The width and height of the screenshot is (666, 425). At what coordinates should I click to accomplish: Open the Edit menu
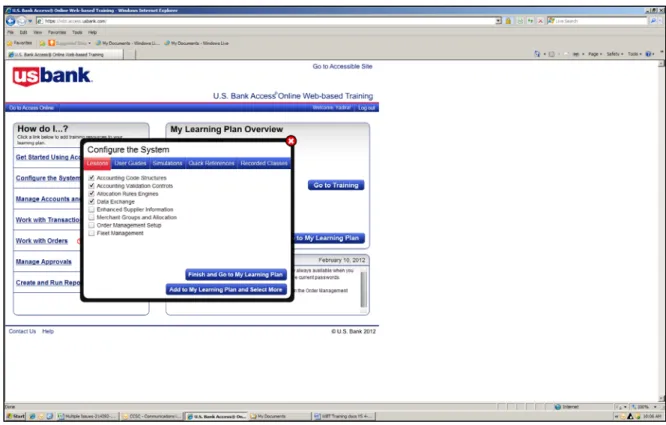pyautogui.click(x=23, y=32)
